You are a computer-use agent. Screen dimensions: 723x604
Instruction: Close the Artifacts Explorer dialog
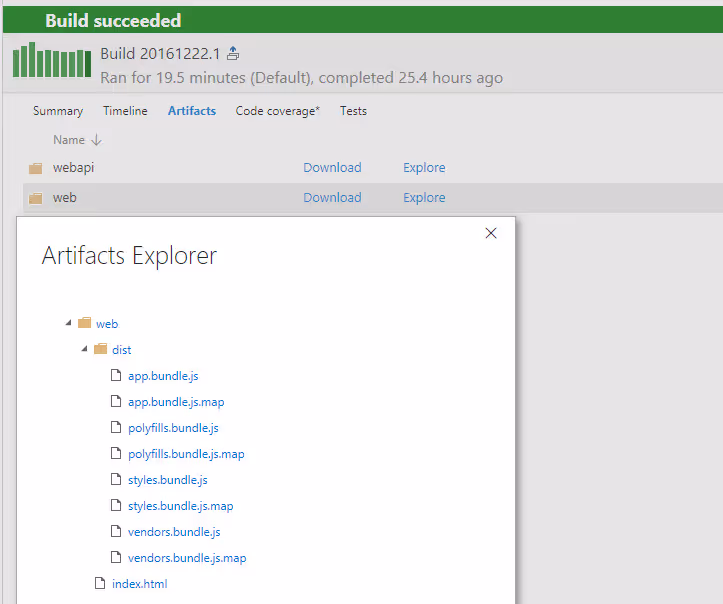coord(491,233)
